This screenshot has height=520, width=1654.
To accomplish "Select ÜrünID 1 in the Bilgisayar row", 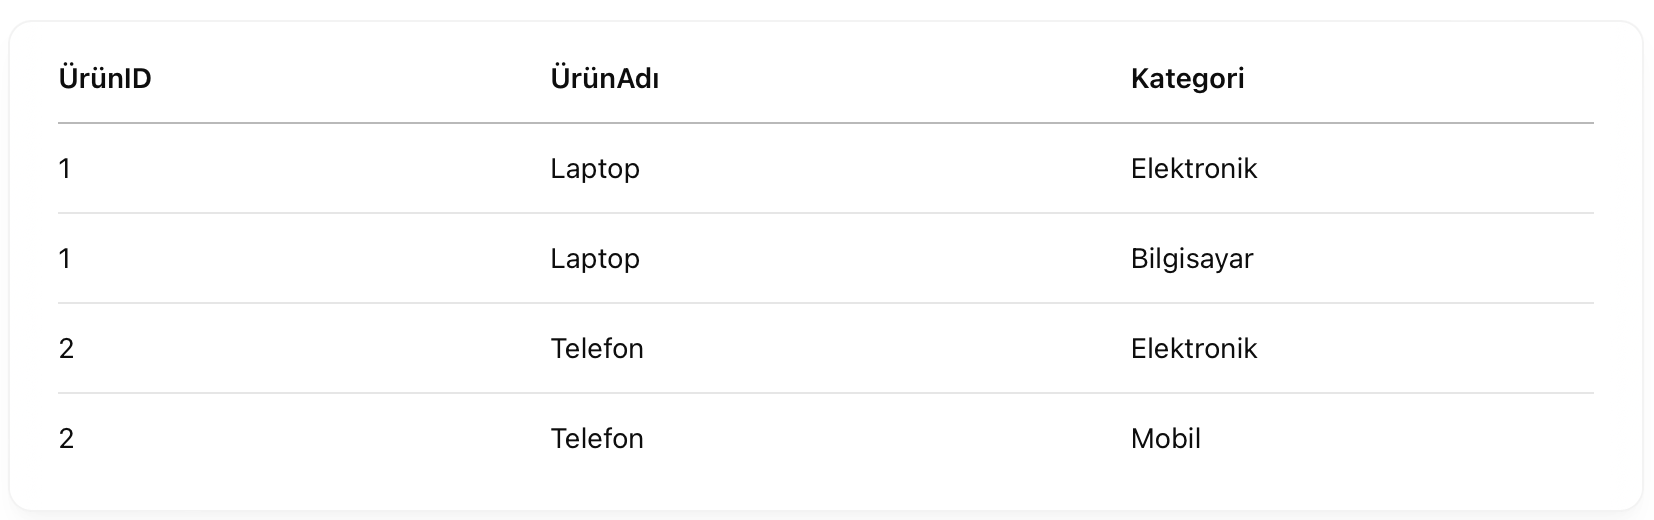I will 65,259.
